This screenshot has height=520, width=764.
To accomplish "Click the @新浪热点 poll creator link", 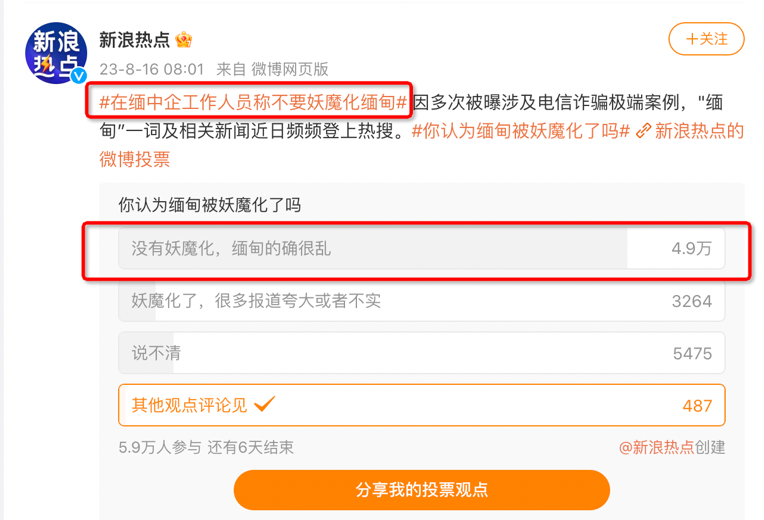I will point(656,447).
